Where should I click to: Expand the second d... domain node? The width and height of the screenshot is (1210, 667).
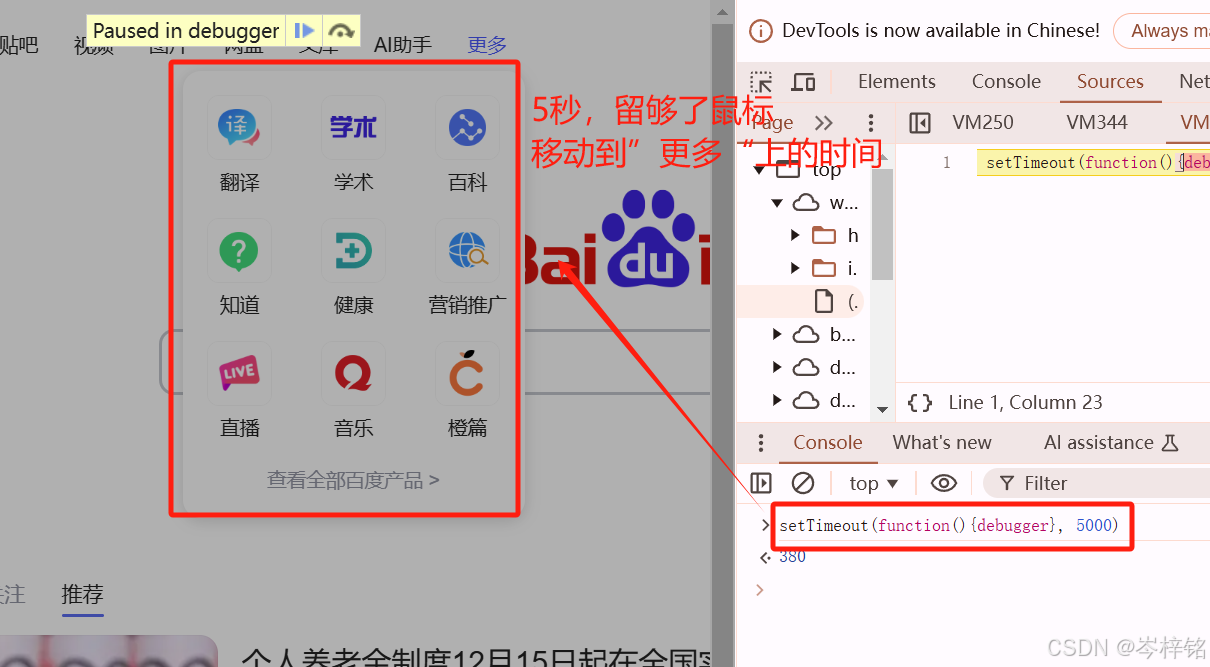click(x=777, y=400)
